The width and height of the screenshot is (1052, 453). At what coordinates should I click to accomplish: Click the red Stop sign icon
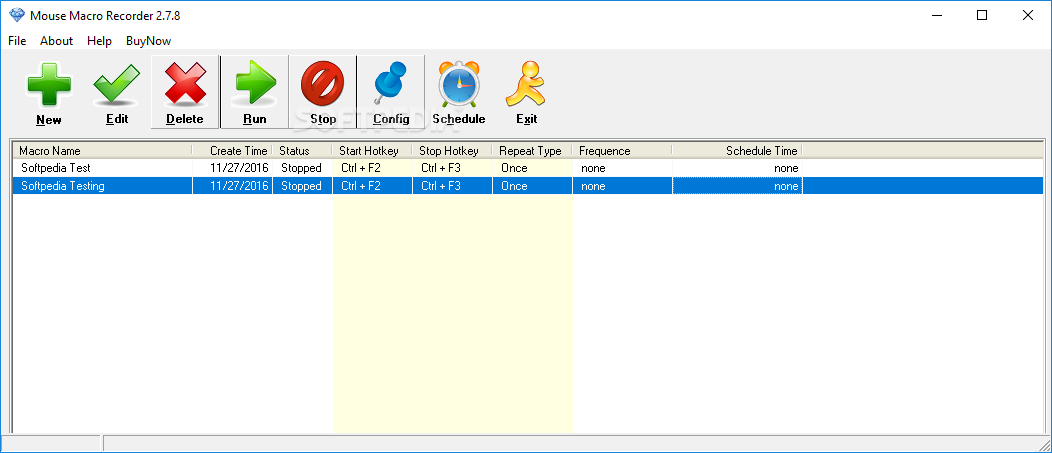323,84
